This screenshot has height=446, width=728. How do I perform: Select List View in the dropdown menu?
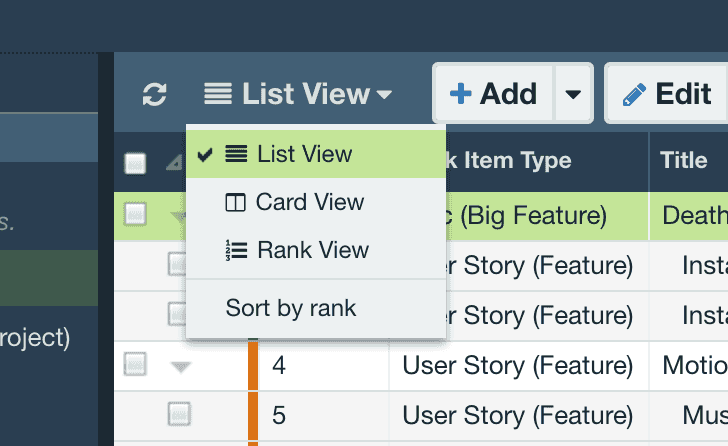pos(316,154)
